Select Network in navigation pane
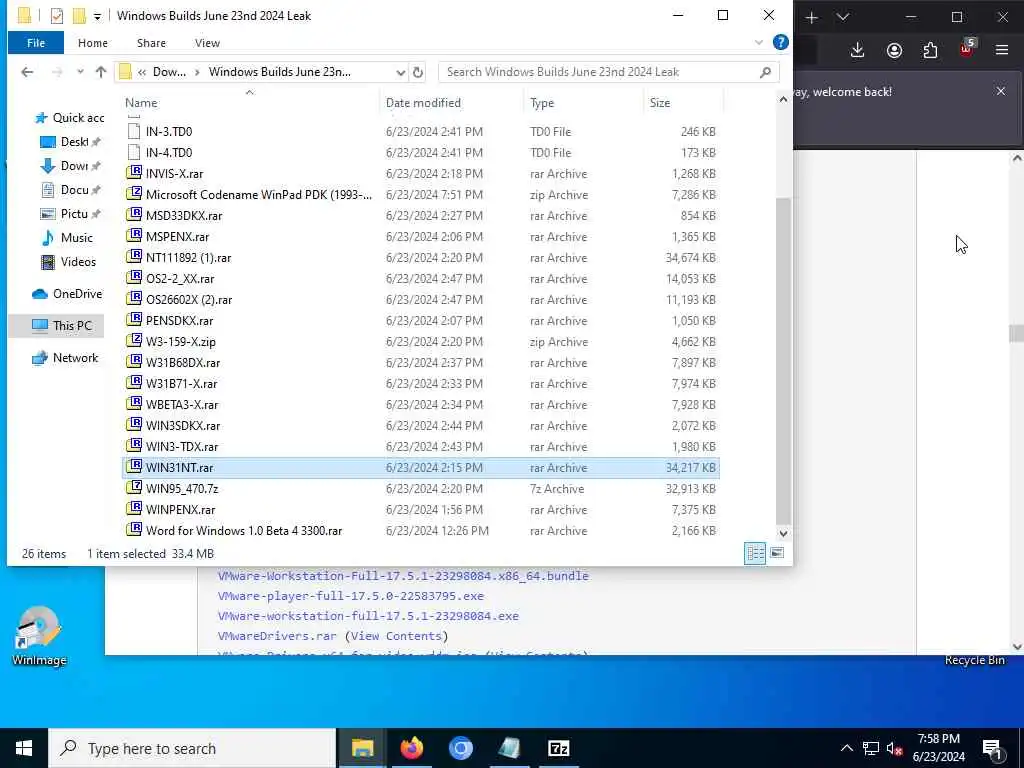The image size is (1024, 768). (65, 357)
